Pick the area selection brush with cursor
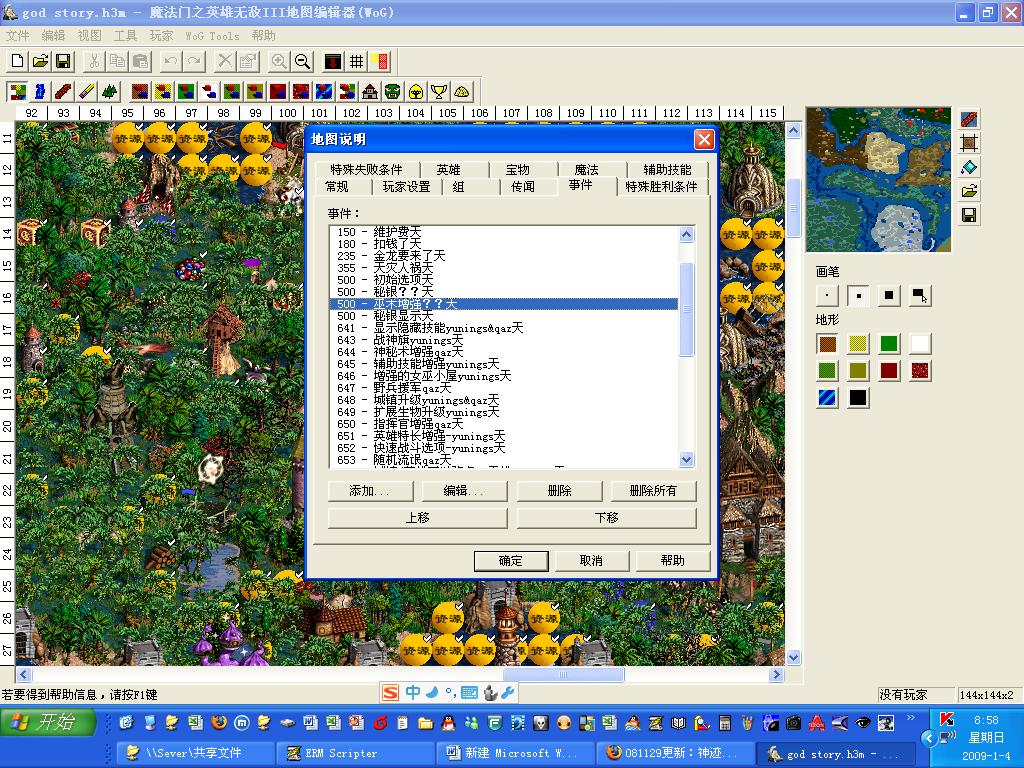The image size is (1024, 768). tap(920, 295)
